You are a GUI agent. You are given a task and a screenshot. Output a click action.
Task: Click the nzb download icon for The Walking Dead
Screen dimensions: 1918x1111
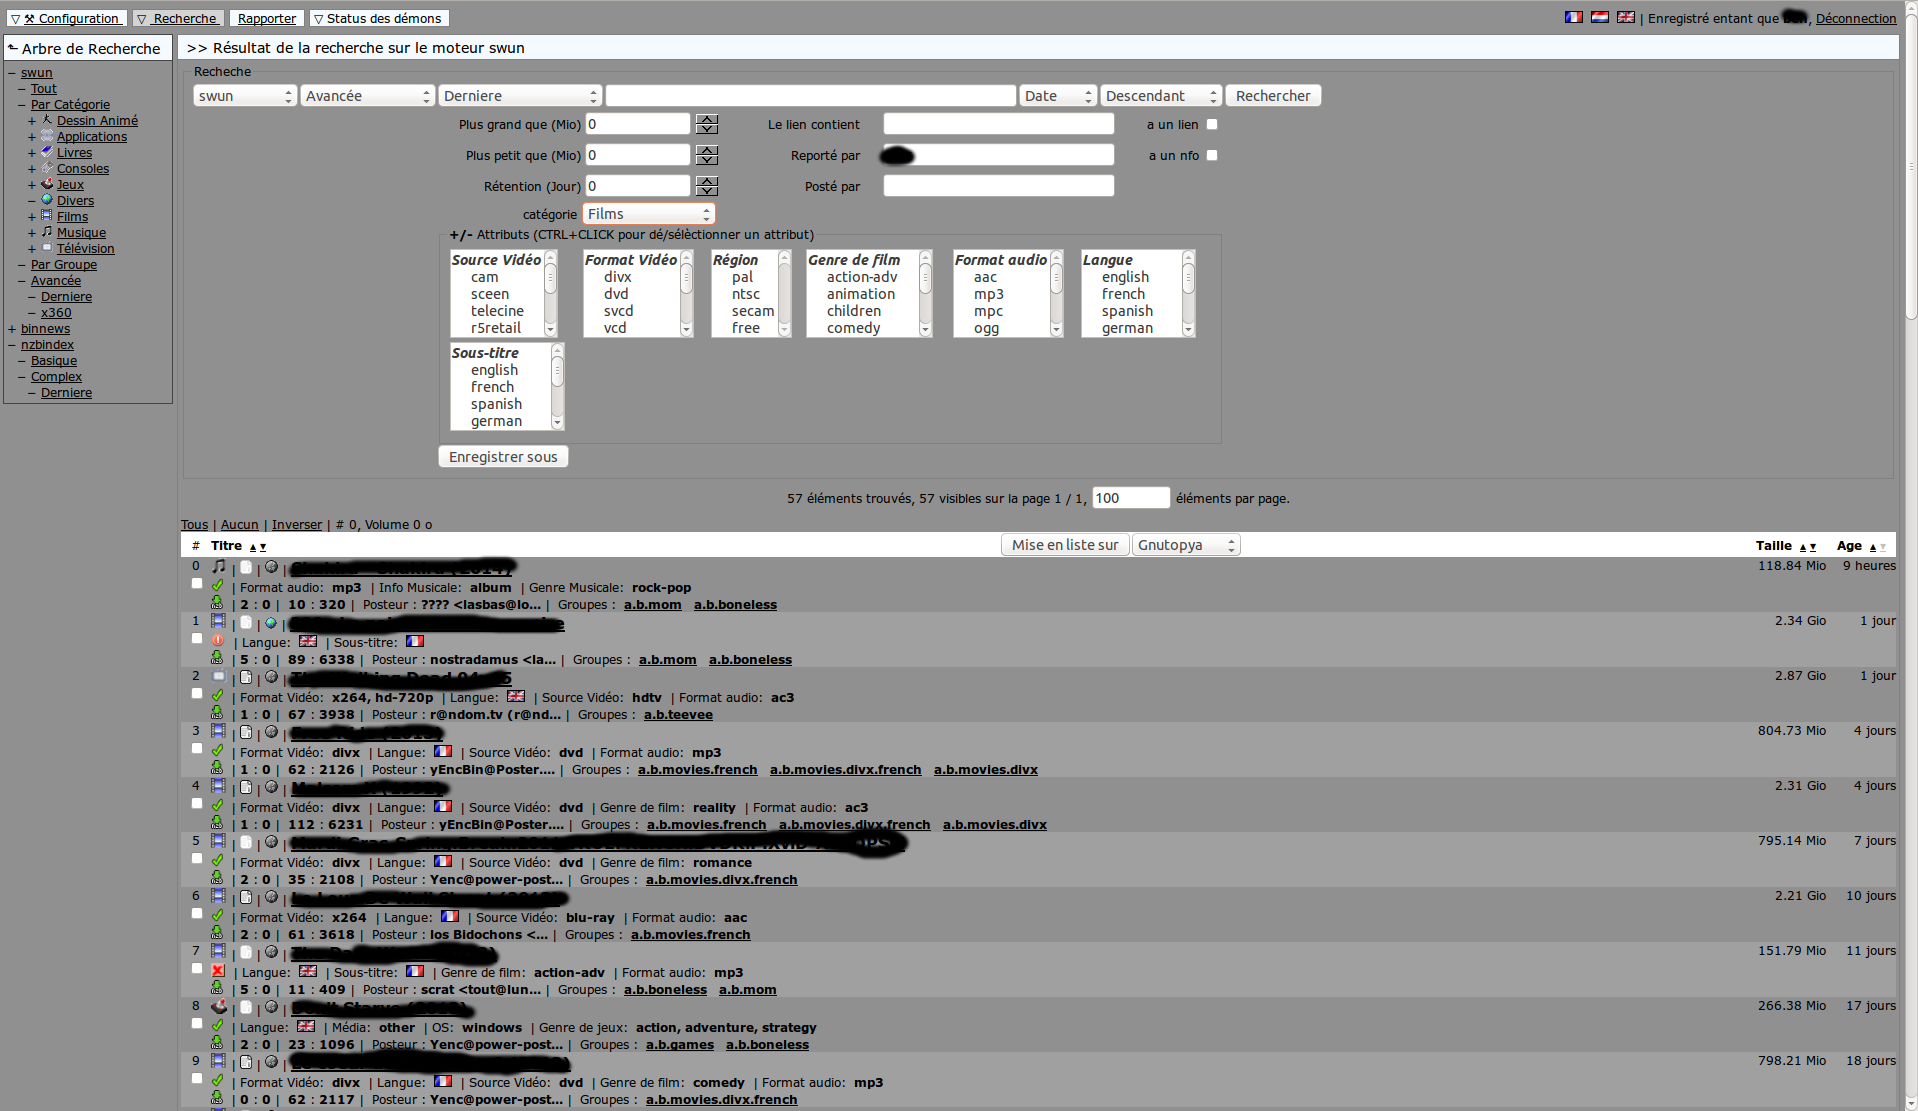coord(217,713)
